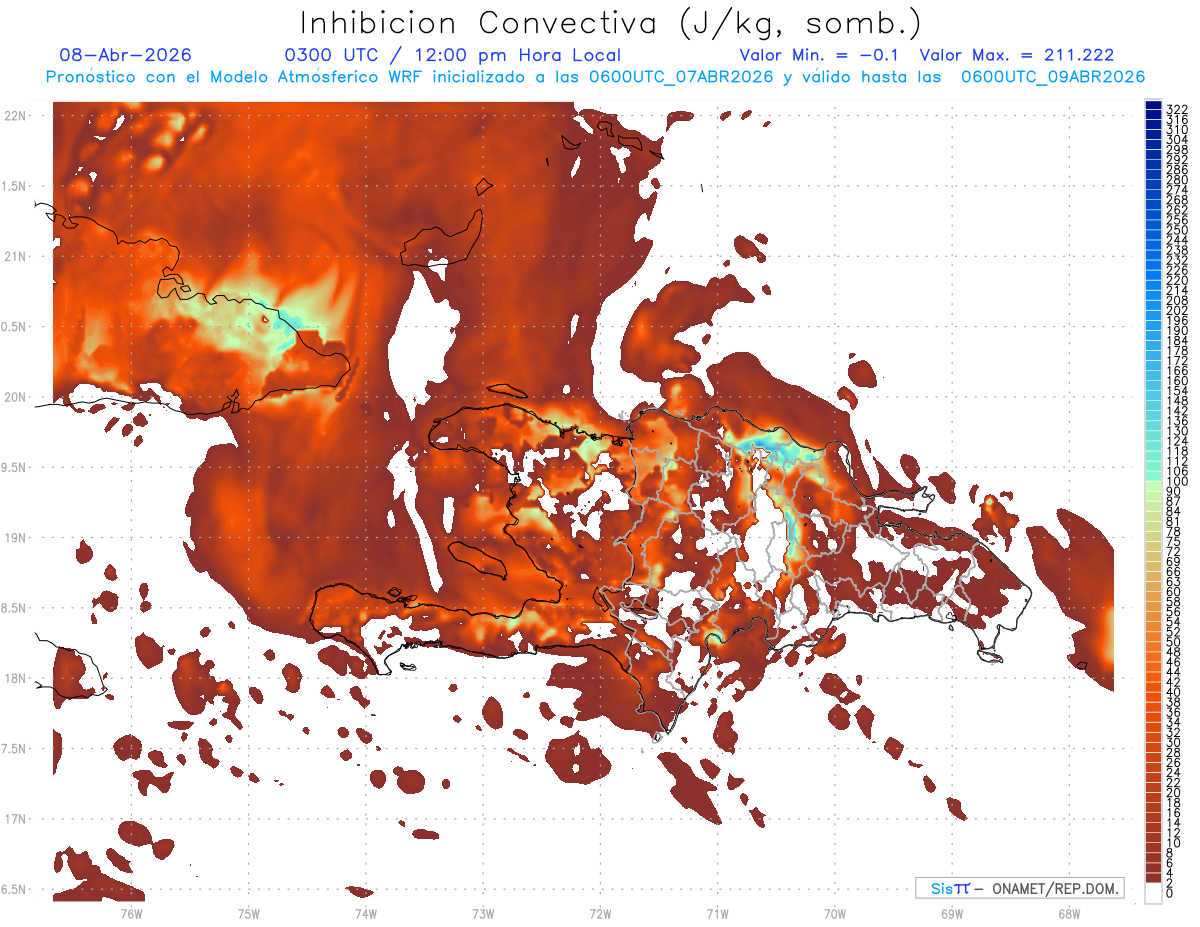Click the 68W longitude axis label

[x=1069, y=912]
